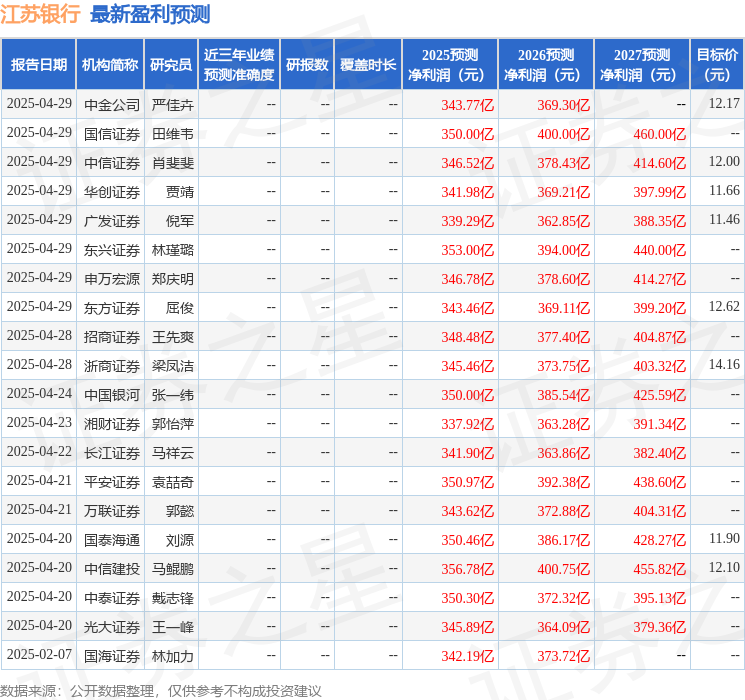Click the 报告日期 column header
Viewport: 745px width, 700px height.
click(x=38, y=65)
